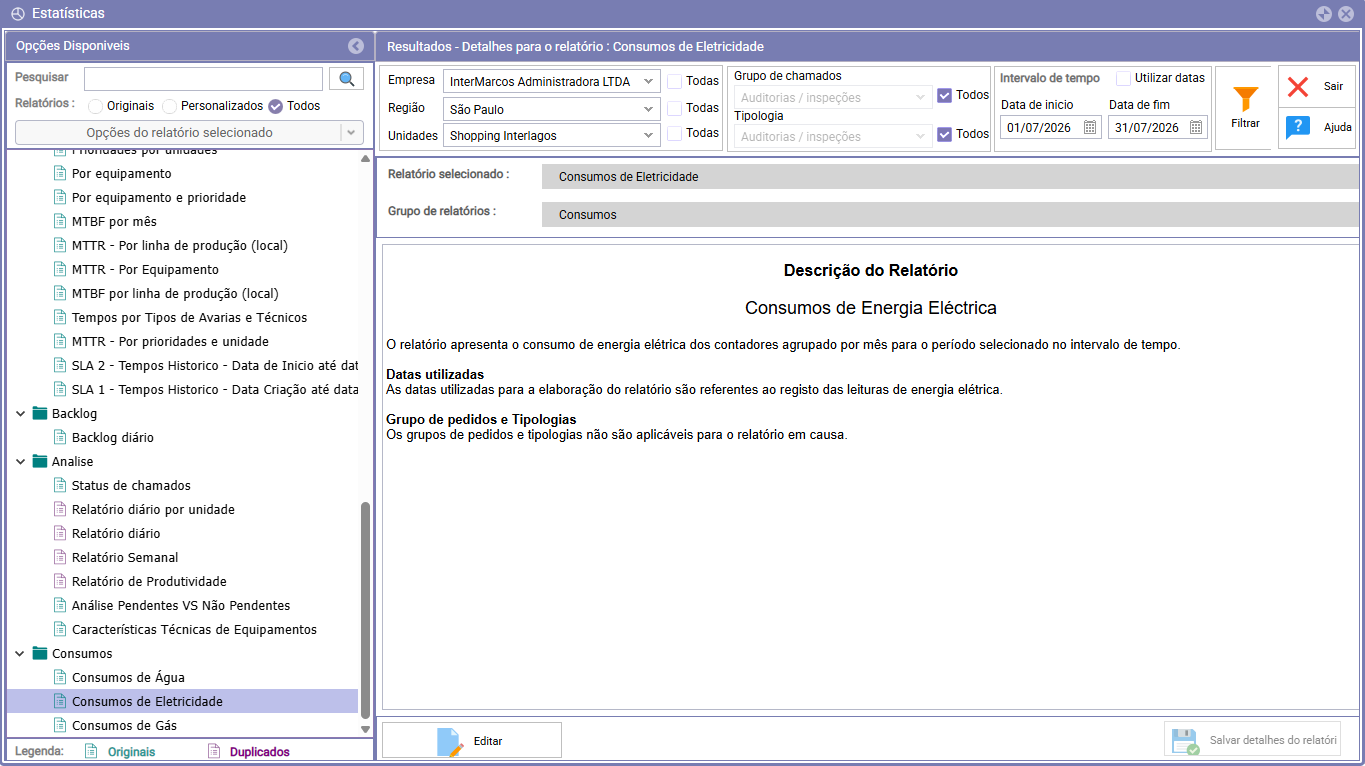Viewport: 1365px width, 766px height.
Task: Click document icon beside Backlog diário
Action: pyautogui.click(x=59, y=437)
